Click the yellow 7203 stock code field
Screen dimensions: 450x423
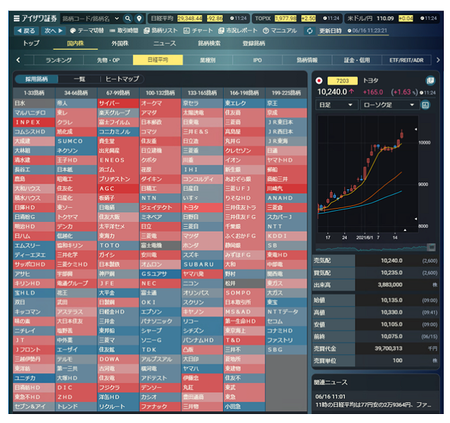pos(342,81)
